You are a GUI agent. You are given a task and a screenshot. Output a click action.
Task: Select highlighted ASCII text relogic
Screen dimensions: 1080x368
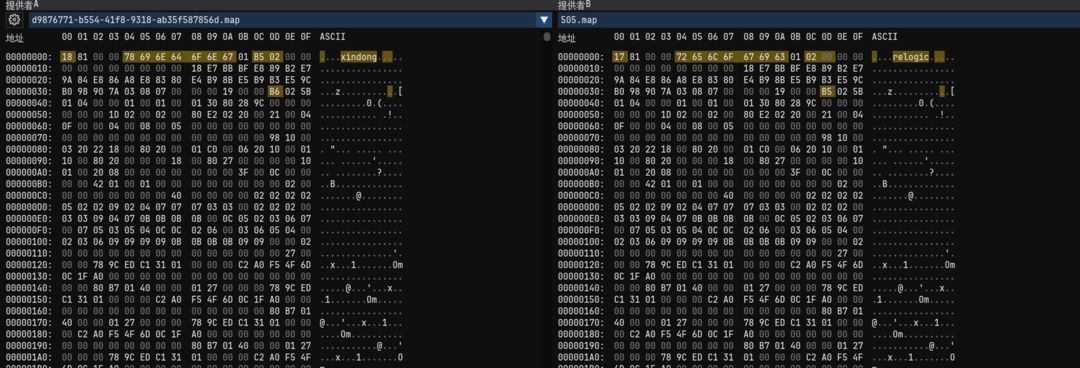[911, 58]
